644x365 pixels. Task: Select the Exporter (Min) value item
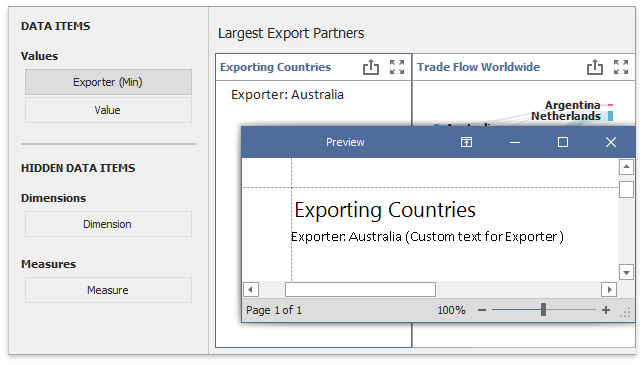[108, 82]
